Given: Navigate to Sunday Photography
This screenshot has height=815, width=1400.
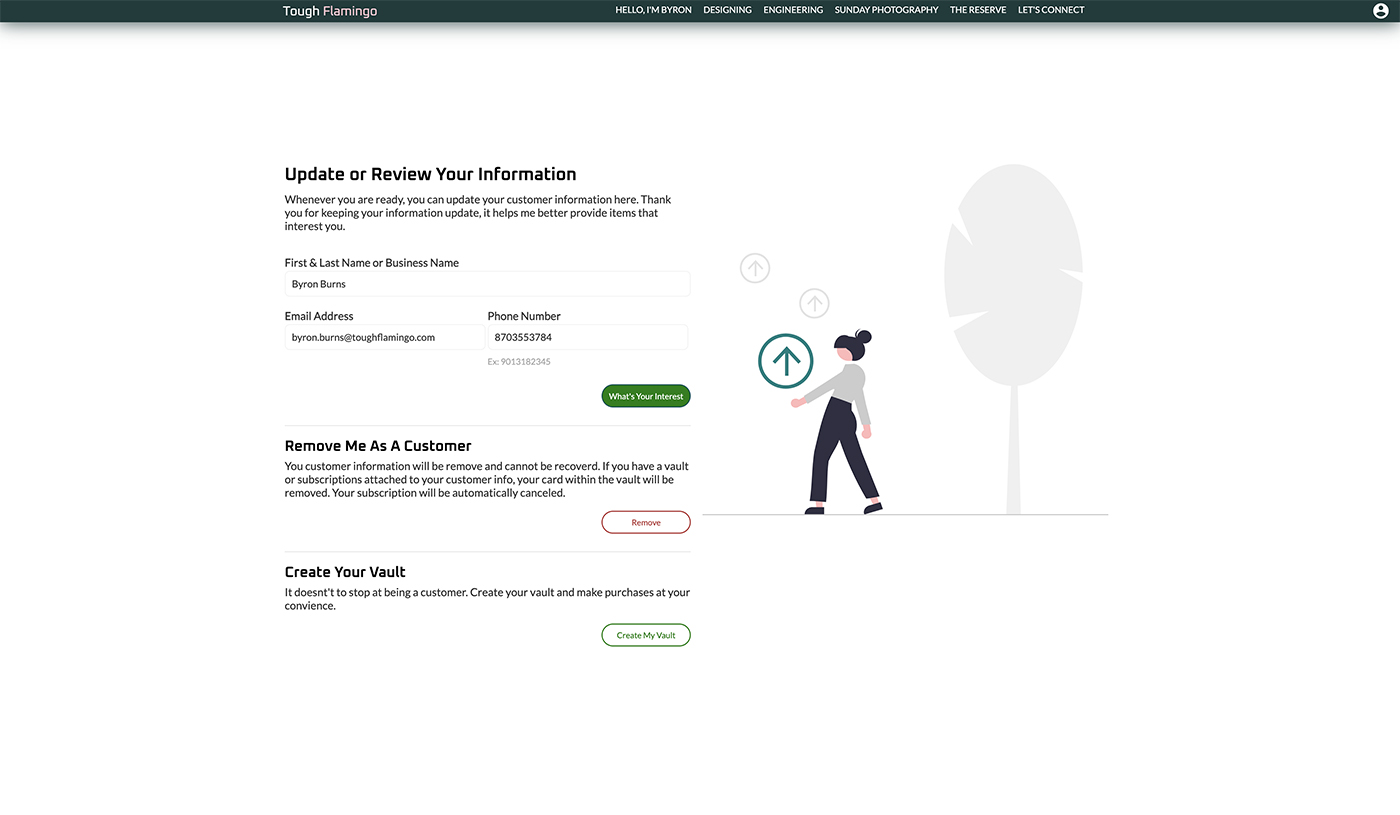Looking at the screenshot, I should (886, 10).
